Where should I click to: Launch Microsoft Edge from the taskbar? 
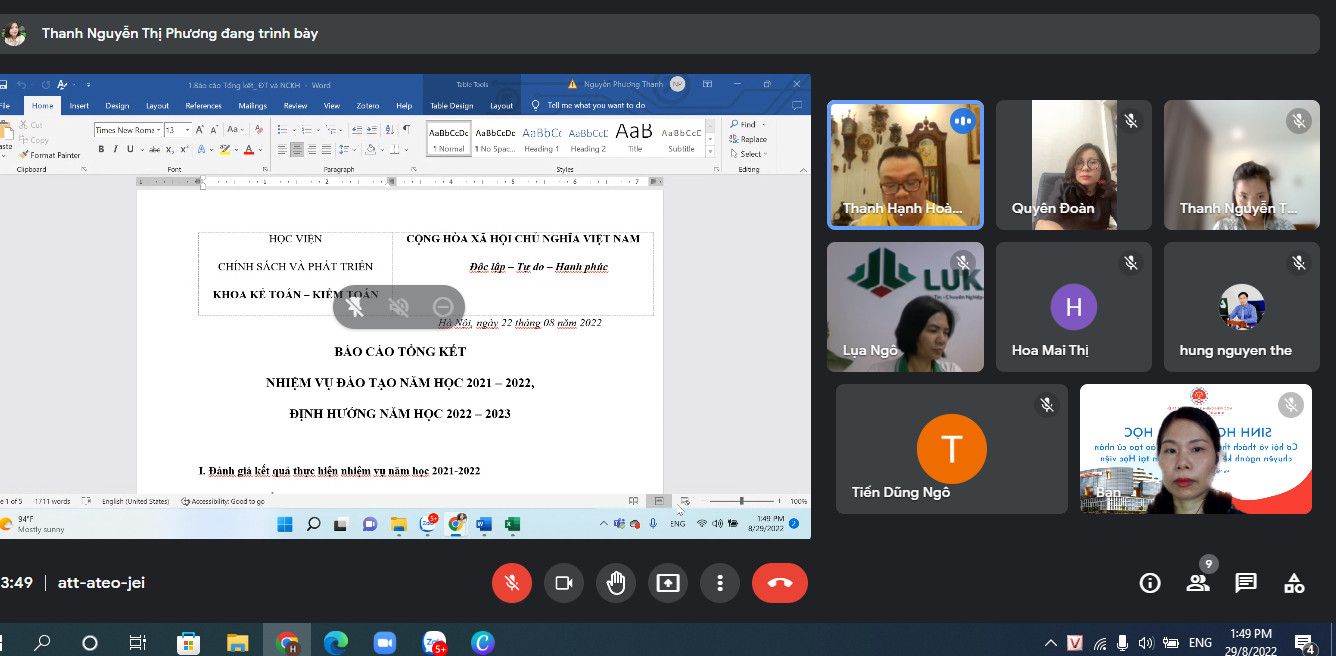(336, 642)
